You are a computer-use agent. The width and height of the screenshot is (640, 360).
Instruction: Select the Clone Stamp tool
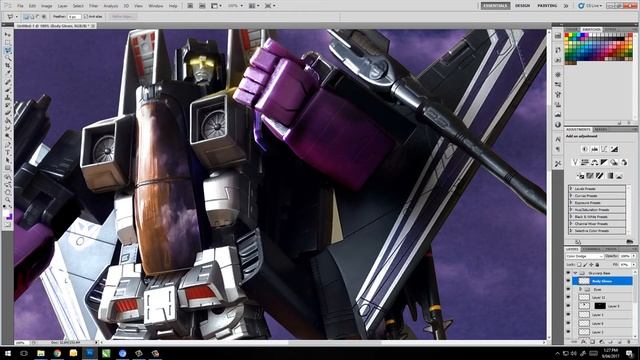(x=8, y=98)
